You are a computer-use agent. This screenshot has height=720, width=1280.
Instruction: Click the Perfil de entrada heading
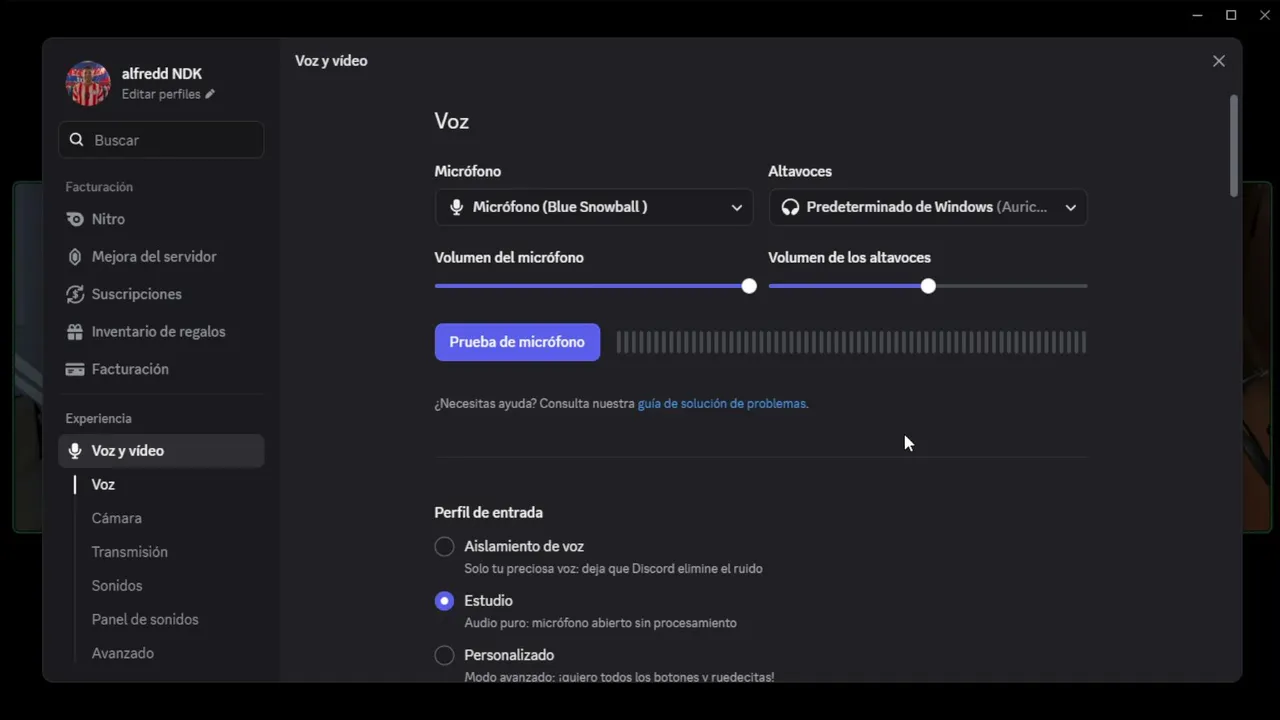[488, 513]
